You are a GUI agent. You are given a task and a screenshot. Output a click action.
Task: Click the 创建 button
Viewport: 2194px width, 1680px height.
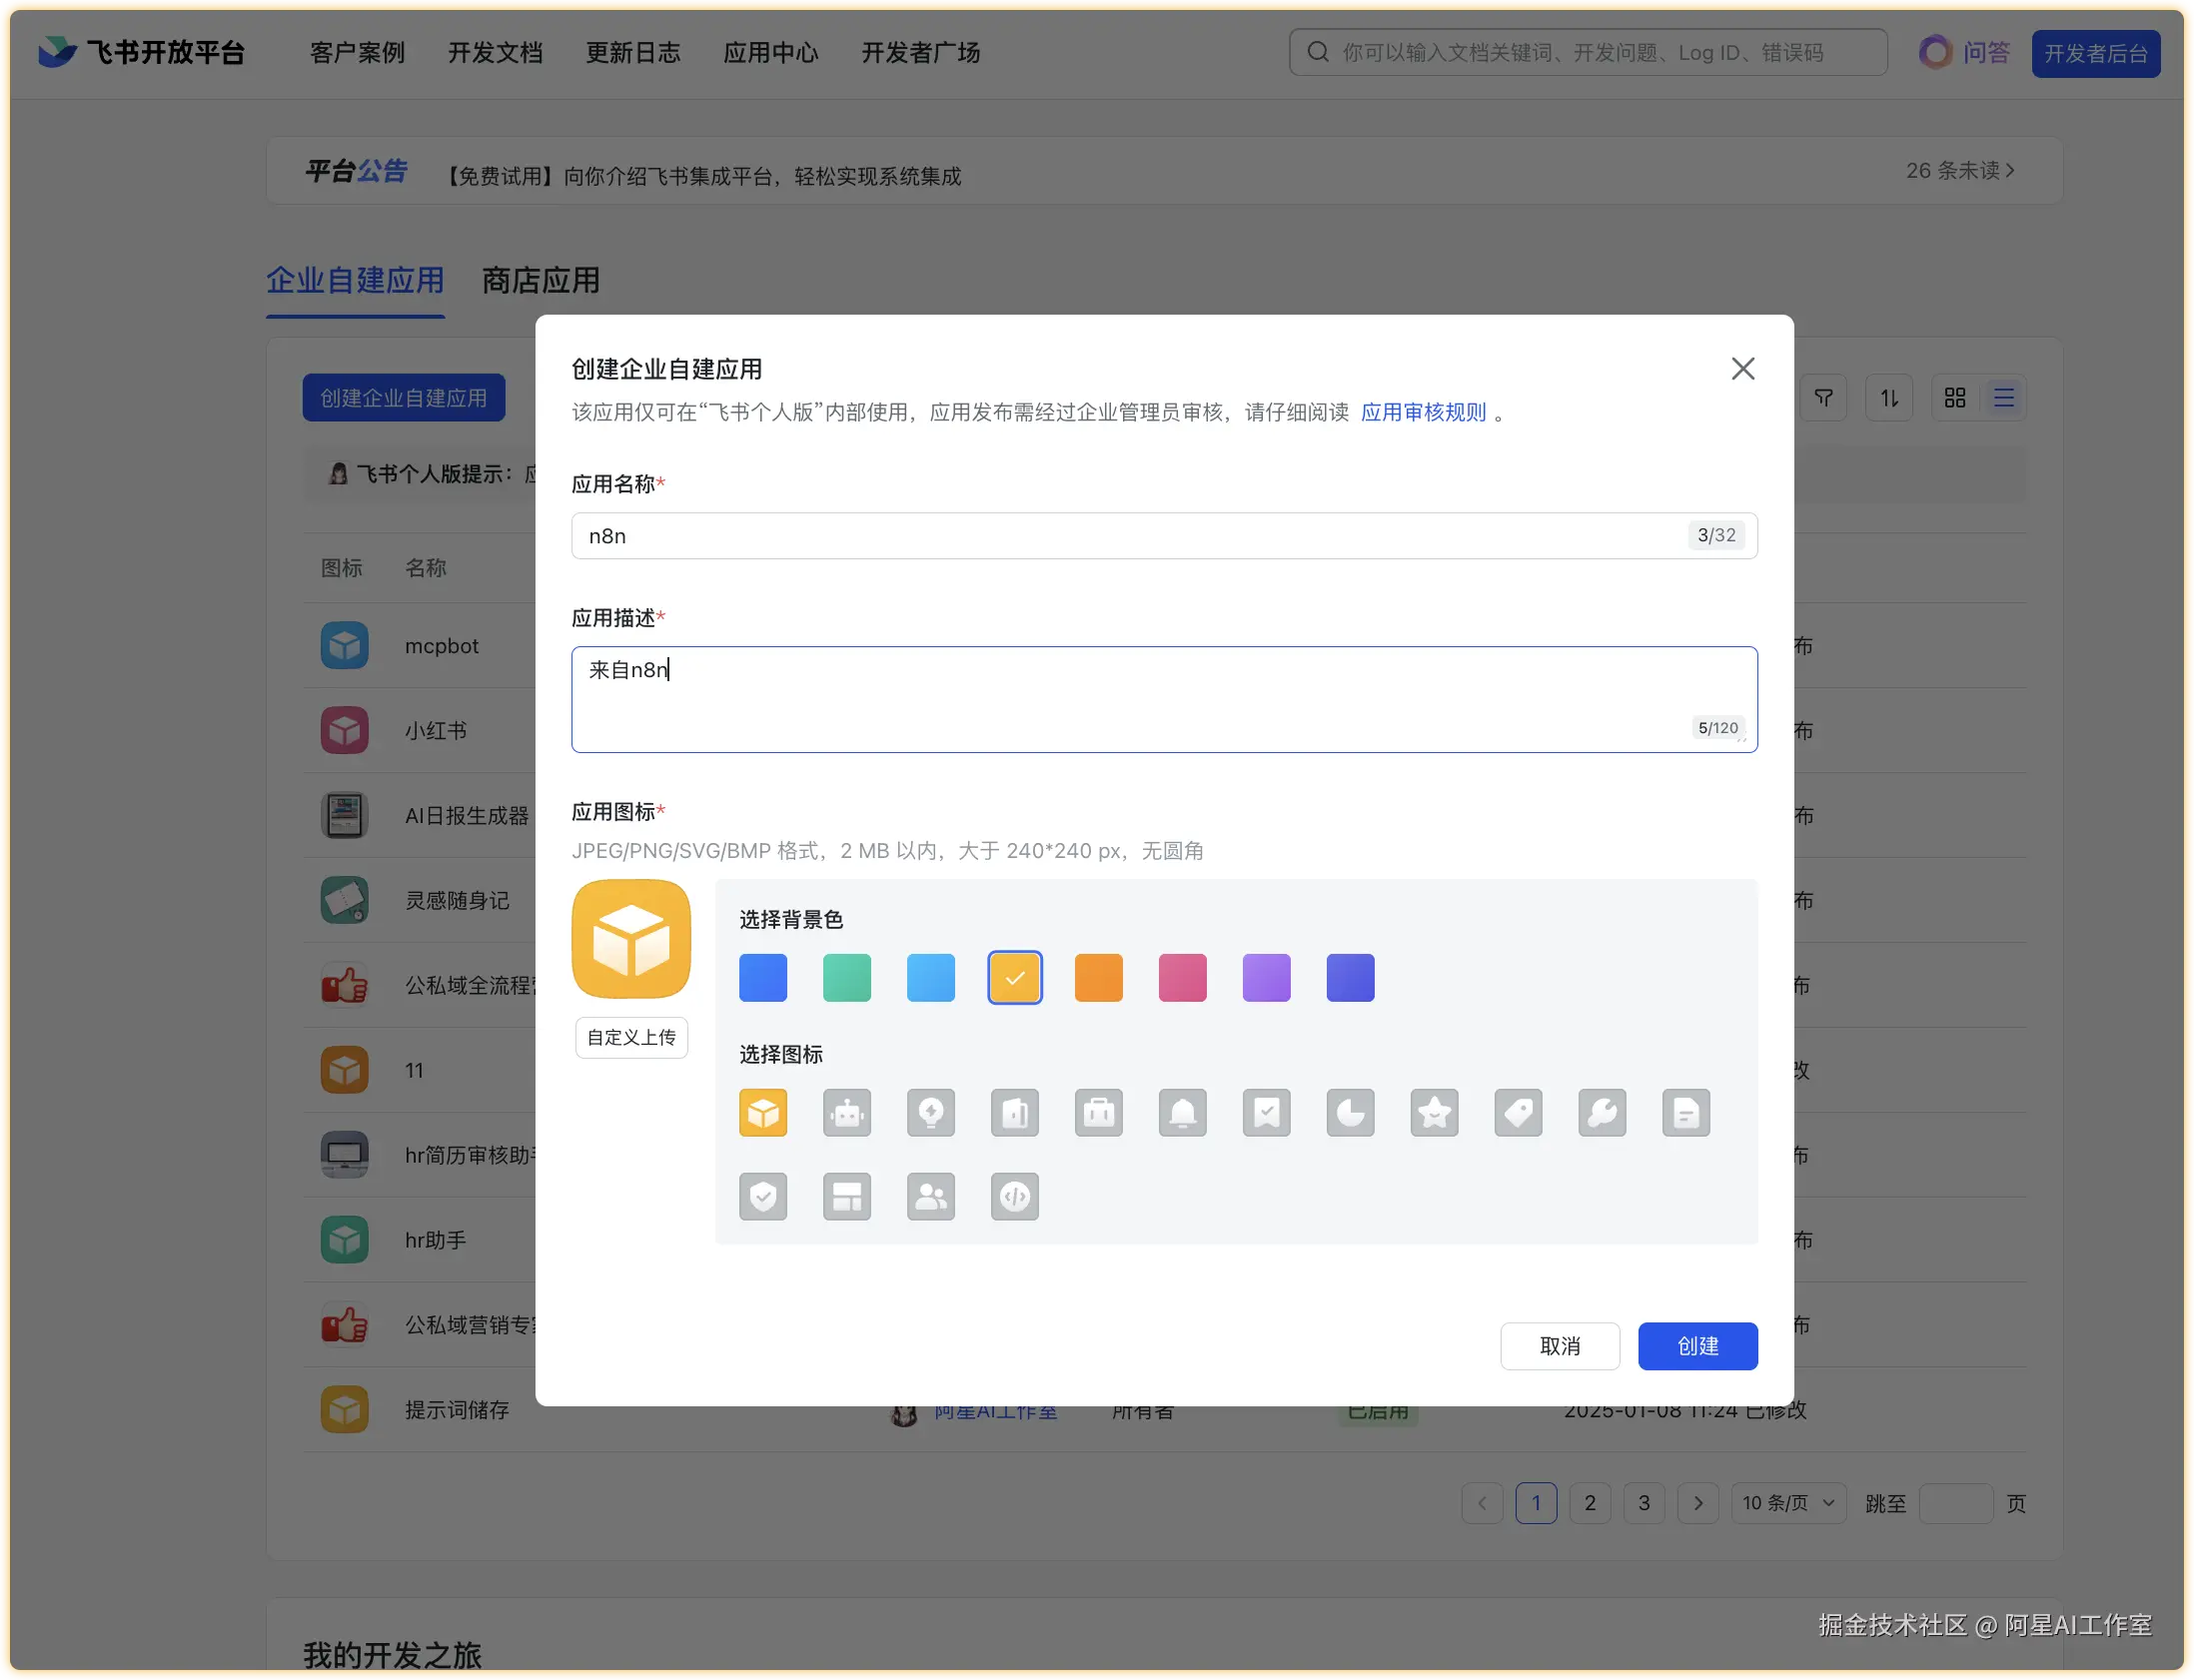coord(1698,1346)
